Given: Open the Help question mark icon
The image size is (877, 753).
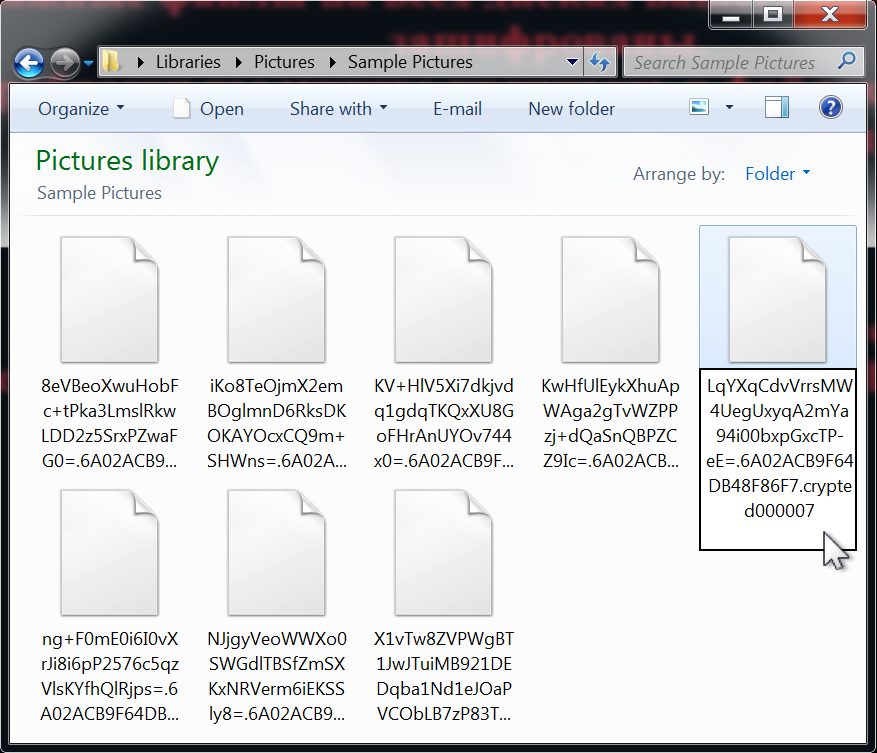Looking at the screenshot, I should [830, 108].
